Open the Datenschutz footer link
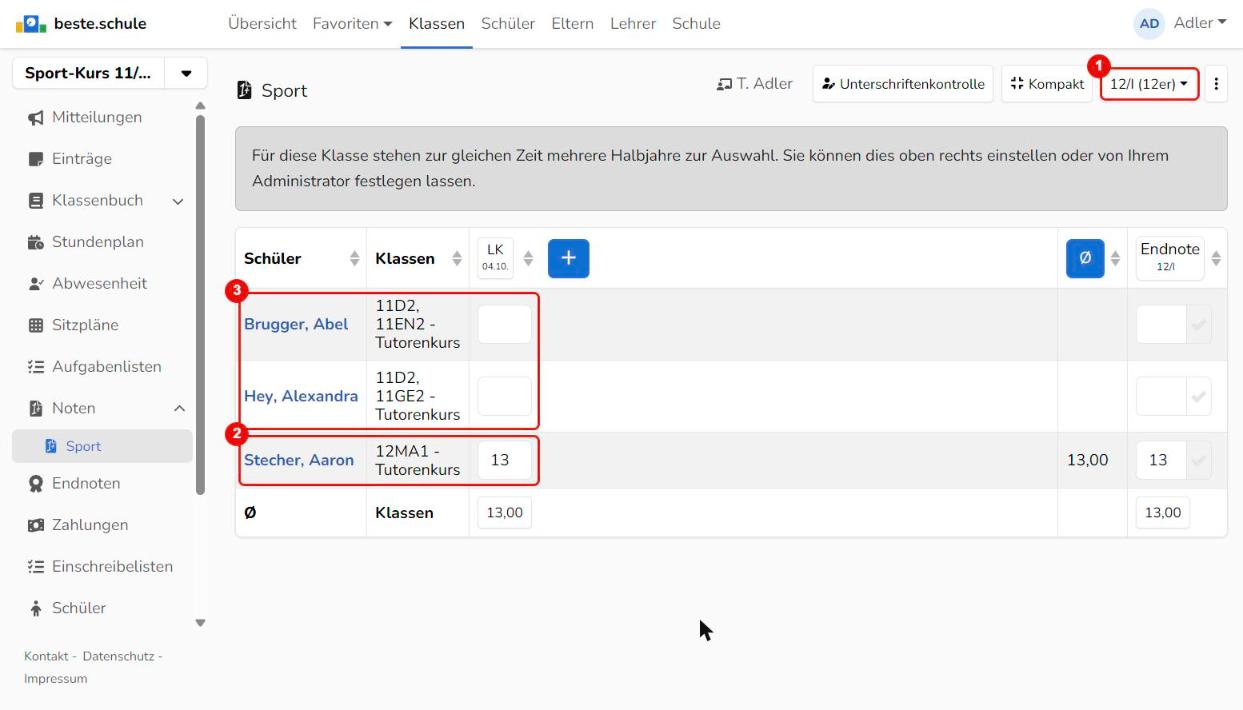Viewport: 1243px width, 710px height. [x=116, y=656]
